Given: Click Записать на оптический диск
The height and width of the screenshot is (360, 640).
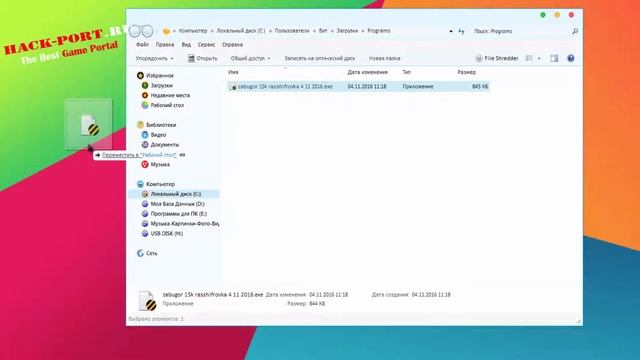Looking at the screenshot, I should (x=320, y=58).
